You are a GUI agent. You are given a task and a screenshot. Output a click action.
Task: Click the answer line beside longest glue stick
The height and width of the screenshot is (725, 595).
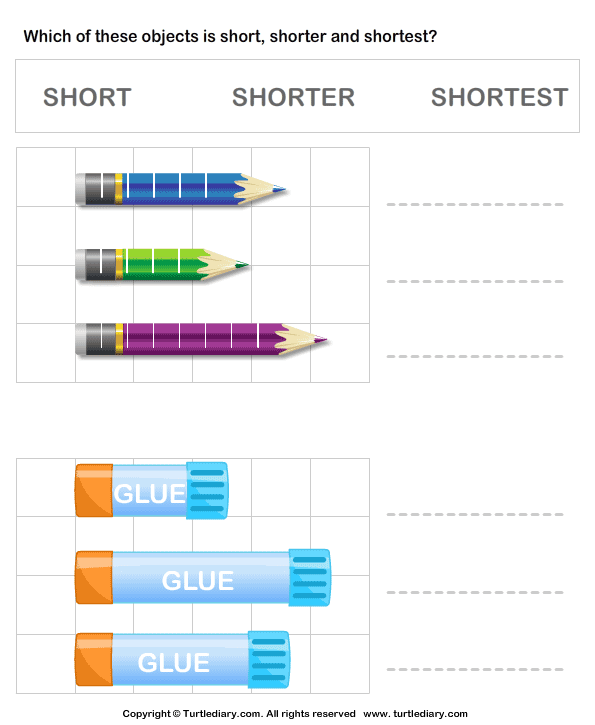pos(475,592)
